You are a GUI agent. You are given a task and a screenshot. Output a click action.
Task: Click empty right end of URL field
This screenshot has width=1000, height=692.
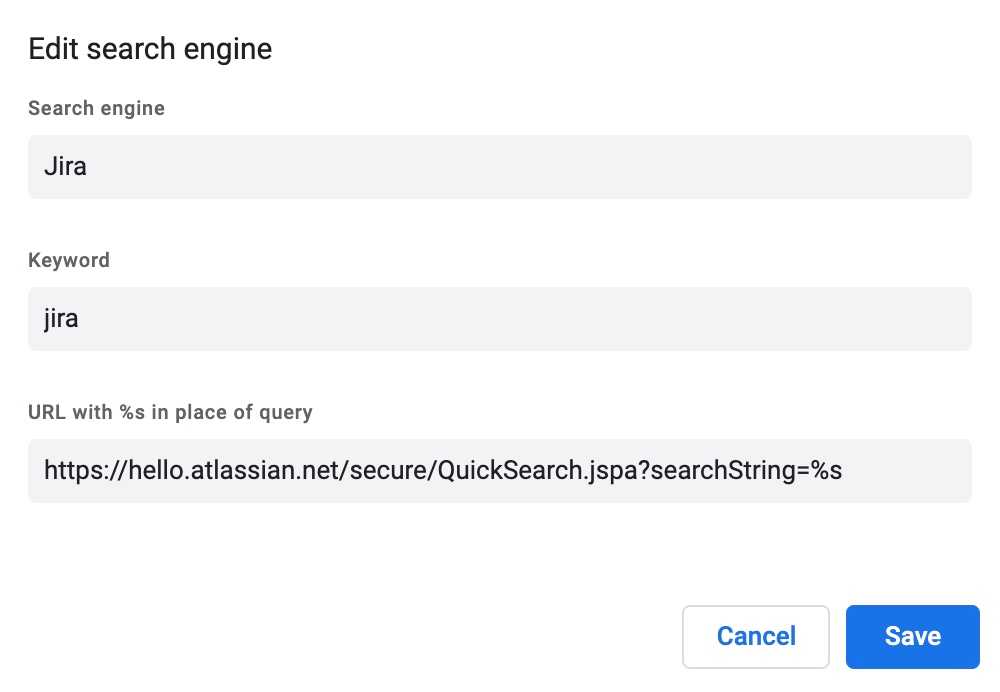pyautogui.click(x=910, y=471)
